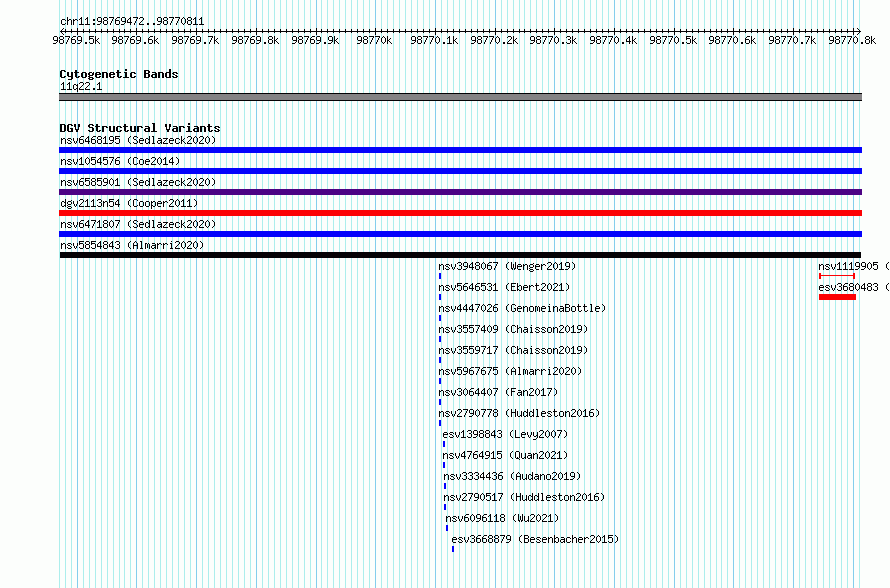Click esv3668879 (Besenbacher2015) label
Screen dimensions: 890x588
[x=535, y=539]
